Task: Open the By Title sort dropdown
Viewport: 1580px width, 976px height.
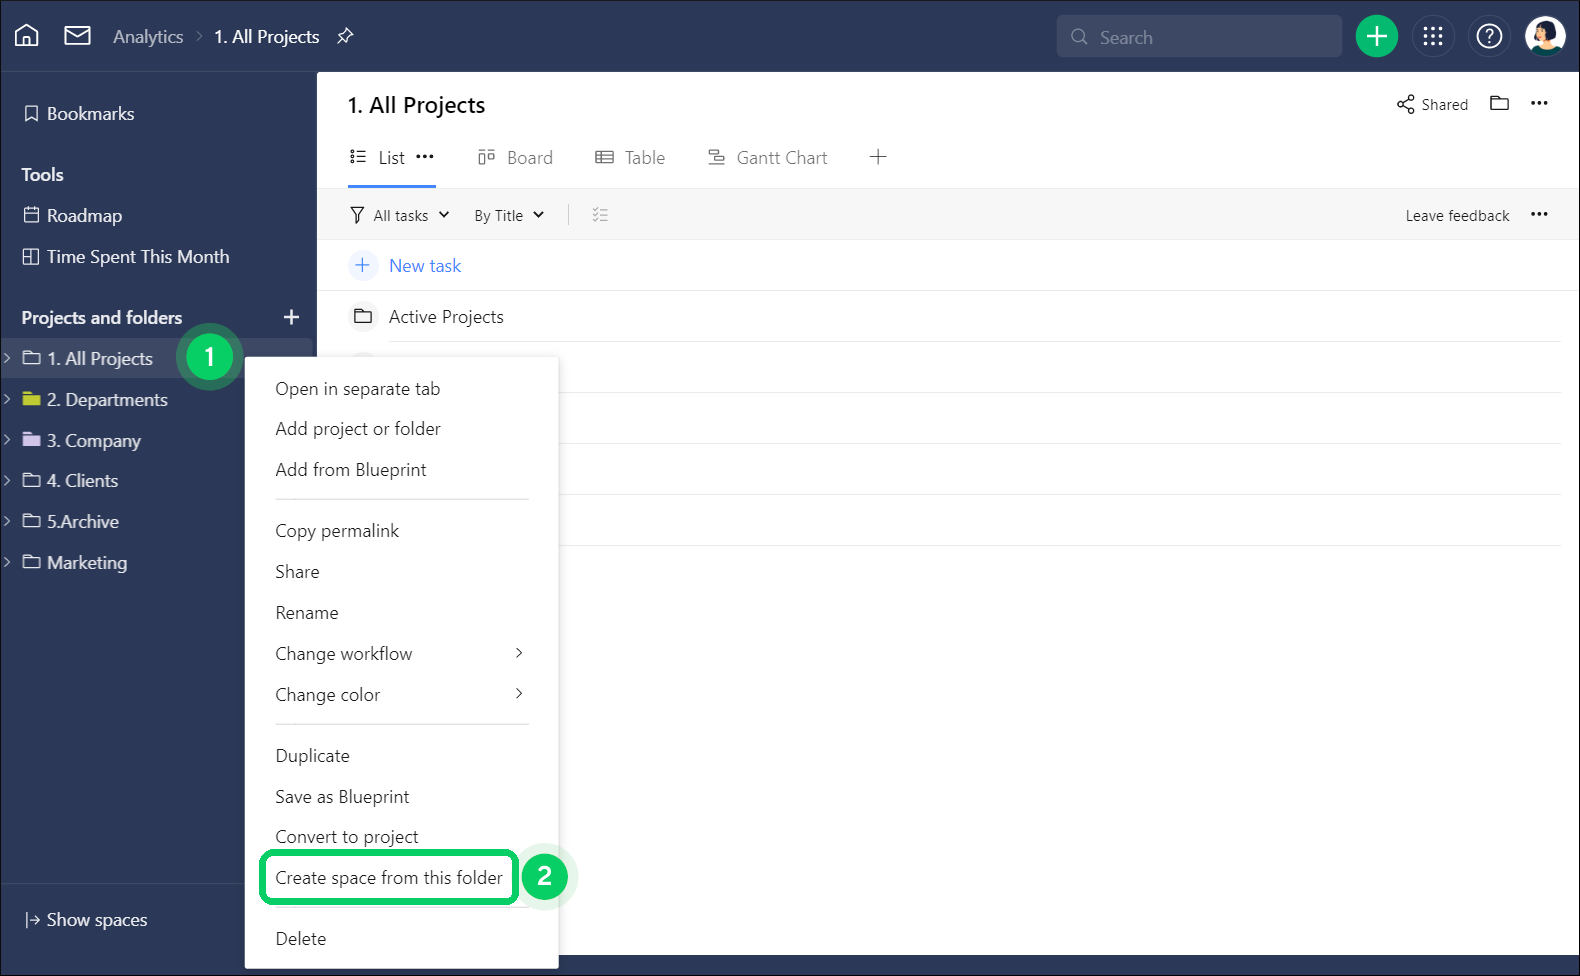Action: click(x=508, y=215)
